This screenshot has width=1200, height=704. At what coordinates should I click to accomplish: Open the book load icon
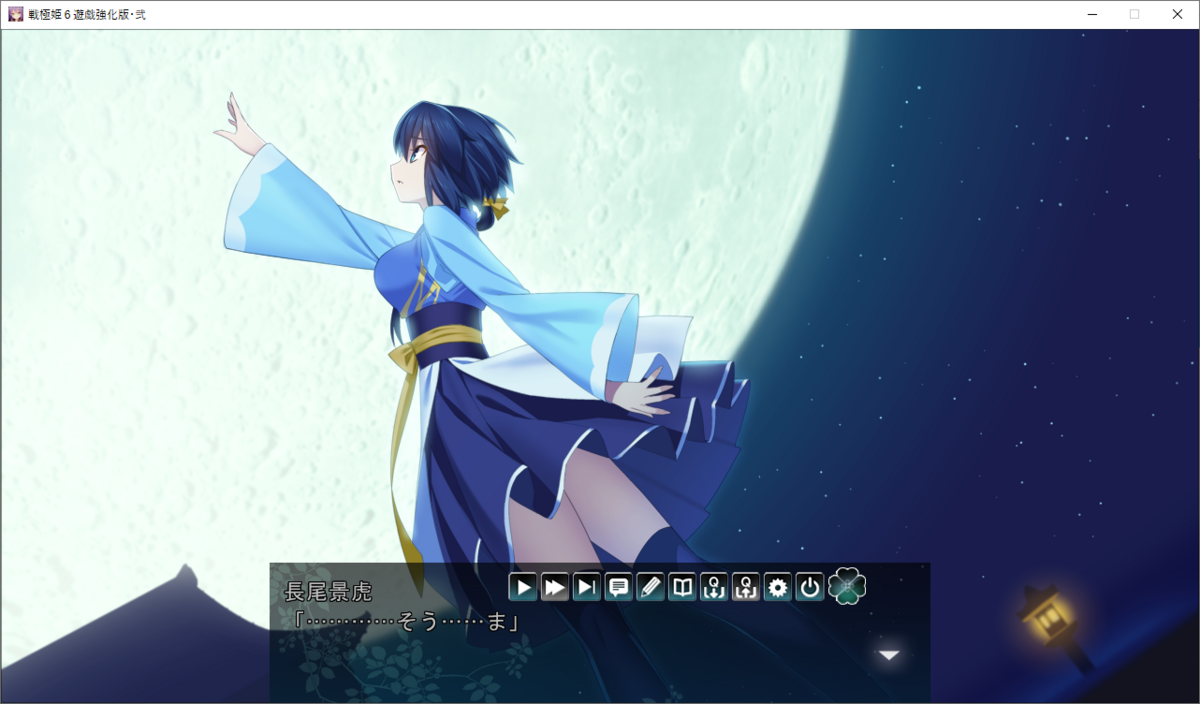[x=682, y=587]
